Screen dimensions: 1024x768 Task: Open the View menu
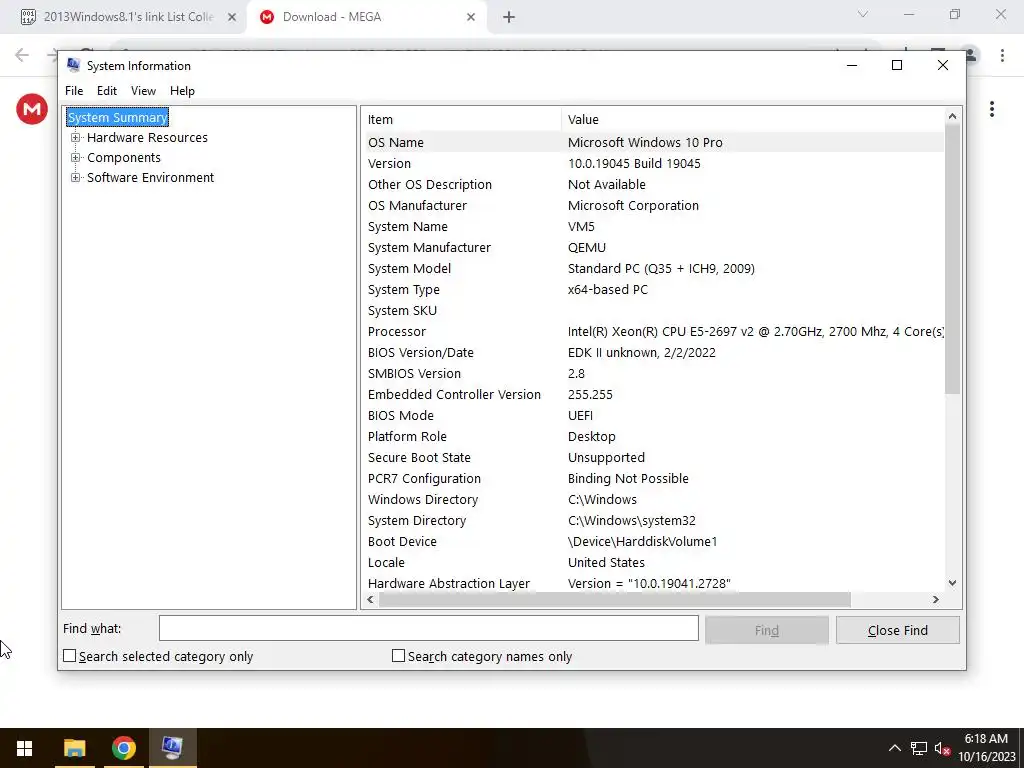click(x=143, y=91)
